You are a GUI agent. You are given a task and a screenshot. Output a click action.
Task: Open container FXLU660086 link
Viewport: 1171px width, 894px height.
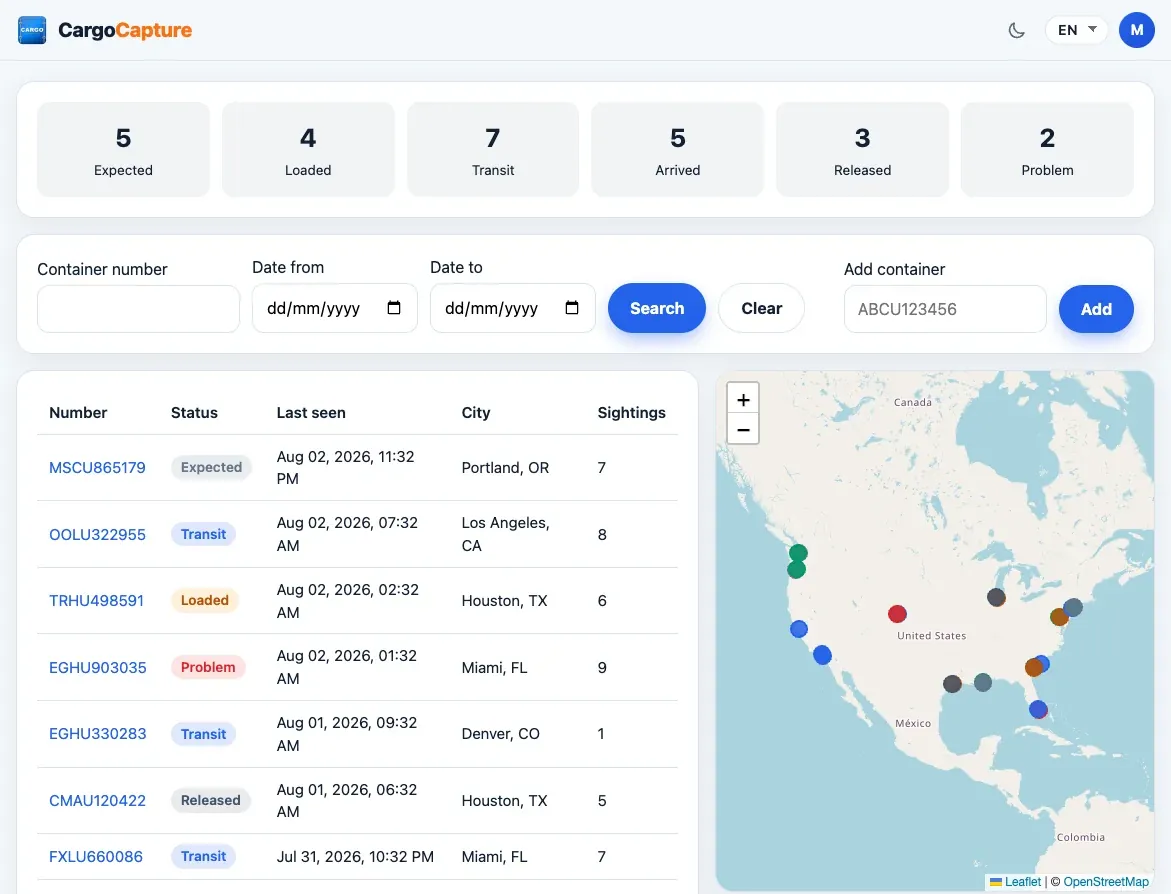point(96,857)
